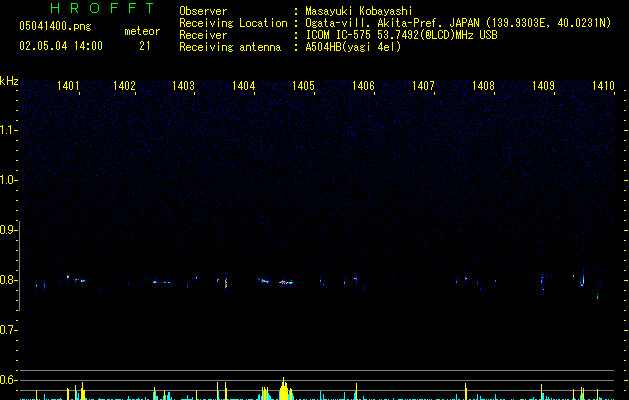Image resolution: width=629 pixels, height=400 pixels.
Task: Click the meteor count label
Action: pos(142,31)
